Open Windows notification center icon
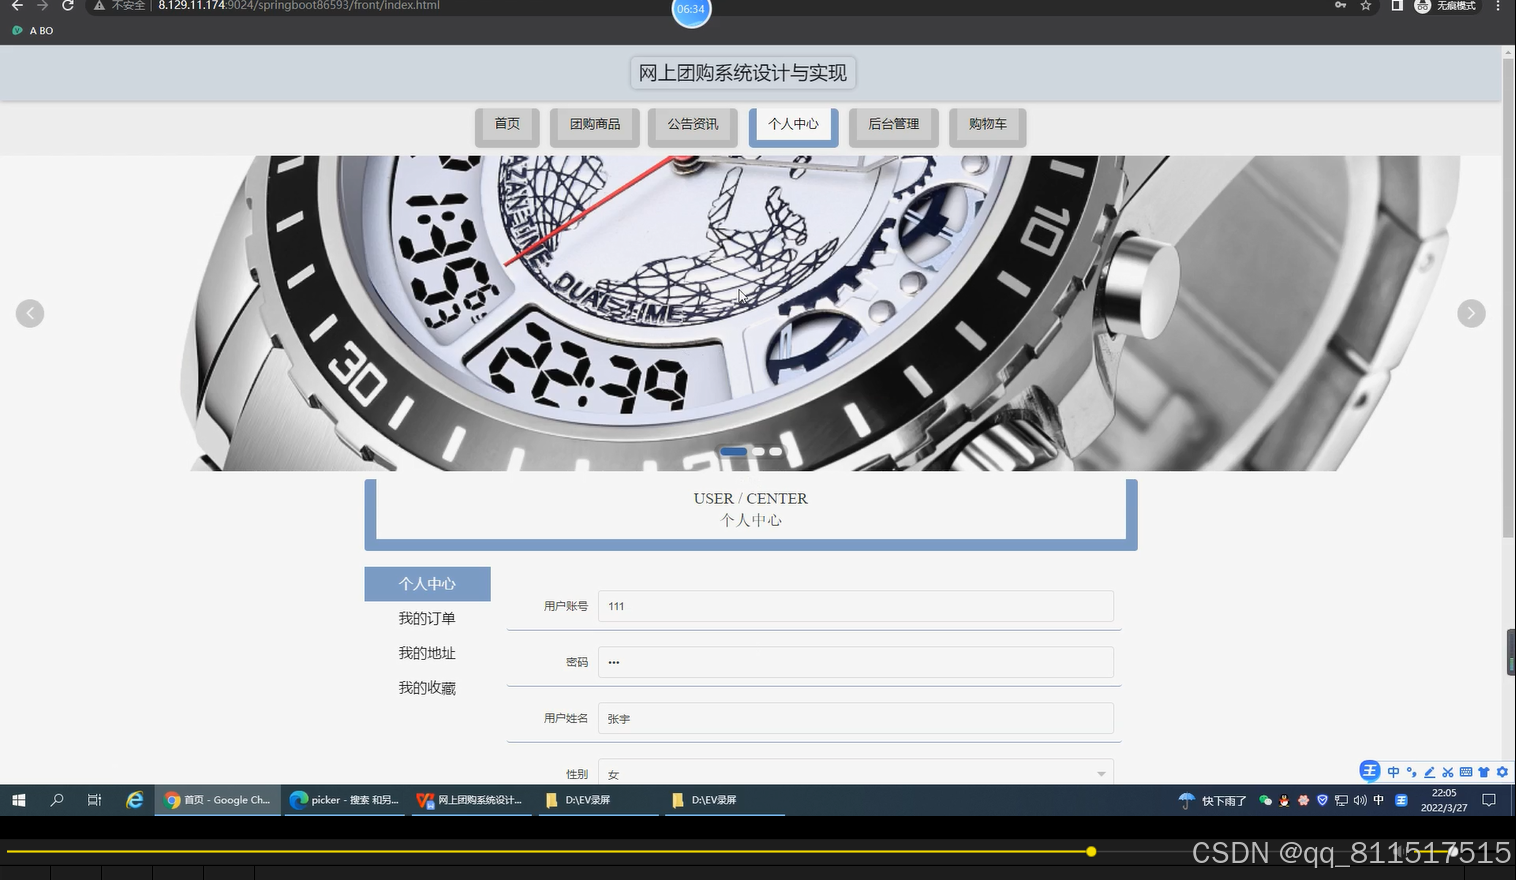This screenshot has height=880, width=1516. [1489, 800]
